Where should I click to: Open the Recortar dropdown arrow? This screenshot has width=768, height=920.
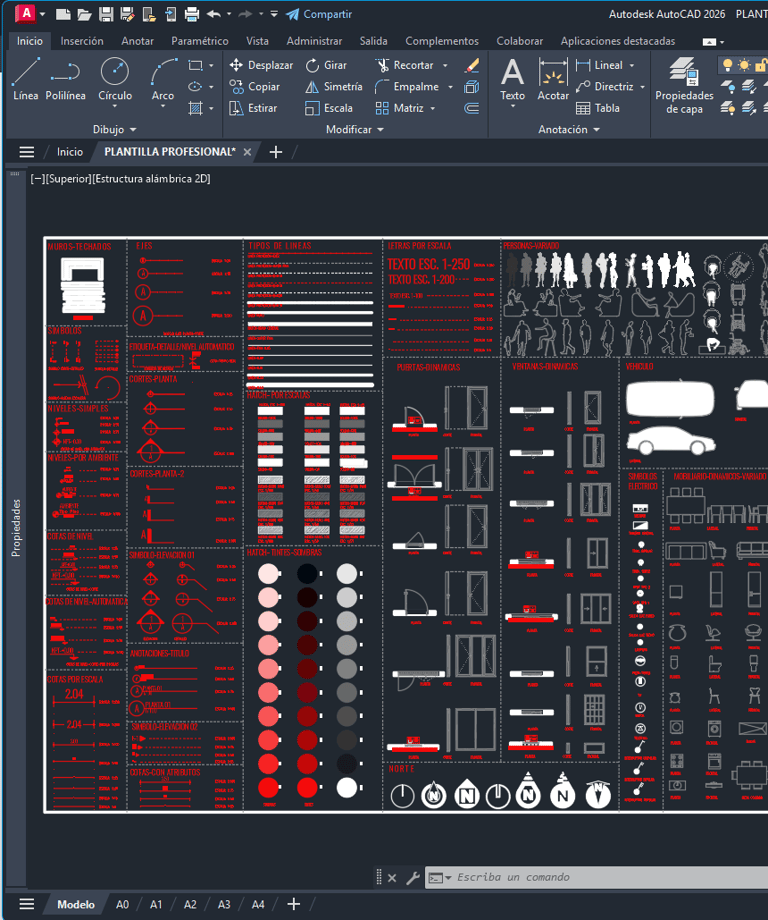445,65
